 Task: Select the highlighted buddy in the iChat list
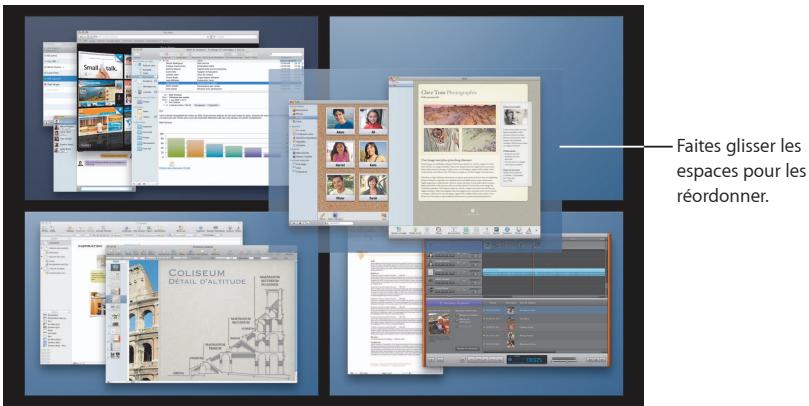[x=60, y=78]
